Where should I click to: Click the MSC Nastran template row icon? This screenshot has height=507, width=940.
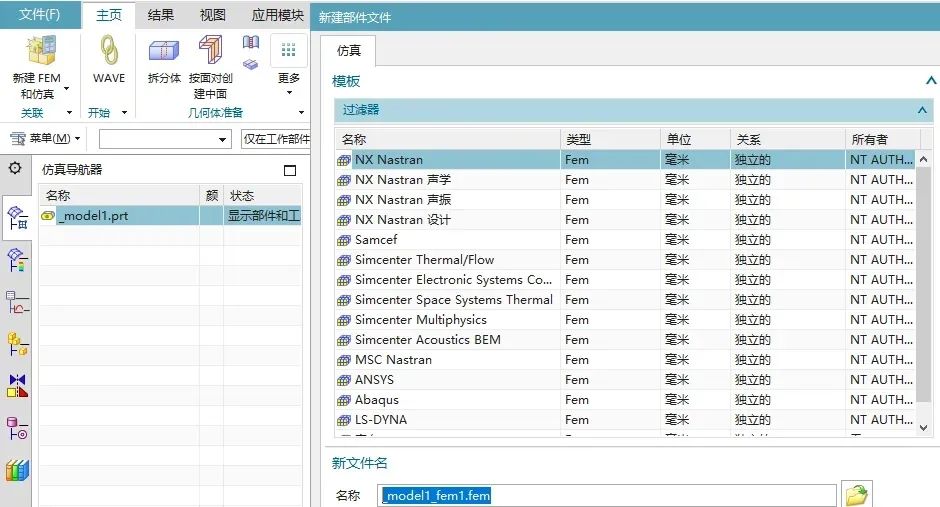click(x=344, y=360)
